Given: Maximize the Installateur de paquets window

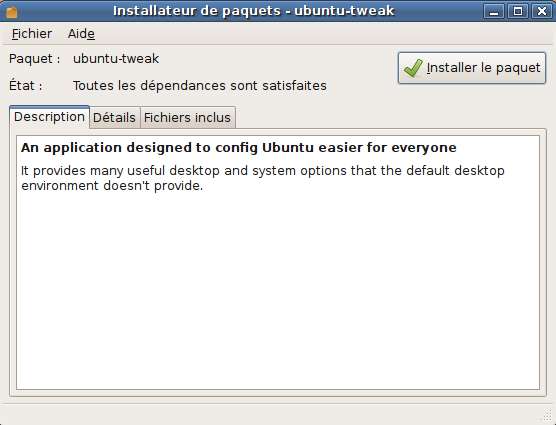Looking at the screenshot, I should (518, 11).
